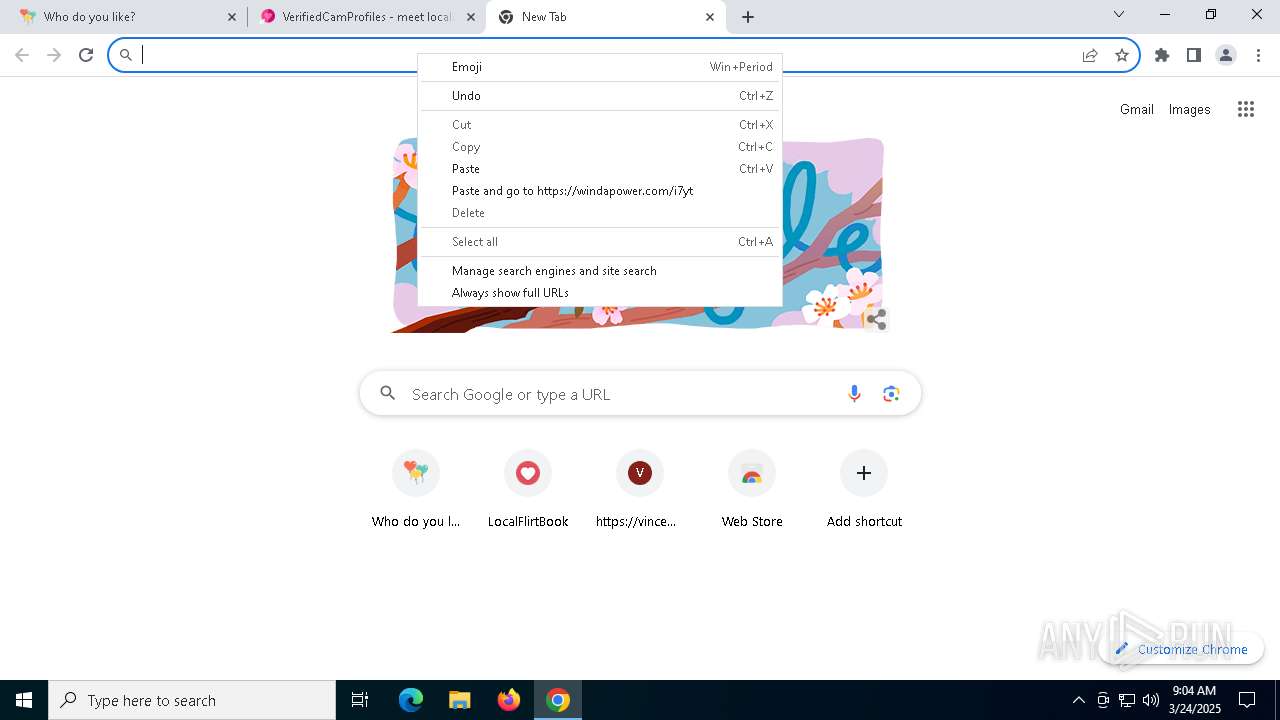The width and height of the screenshot is (1280, 720).
Task: Open the Extensions puzzle icon
Action: click(1162, 55)
